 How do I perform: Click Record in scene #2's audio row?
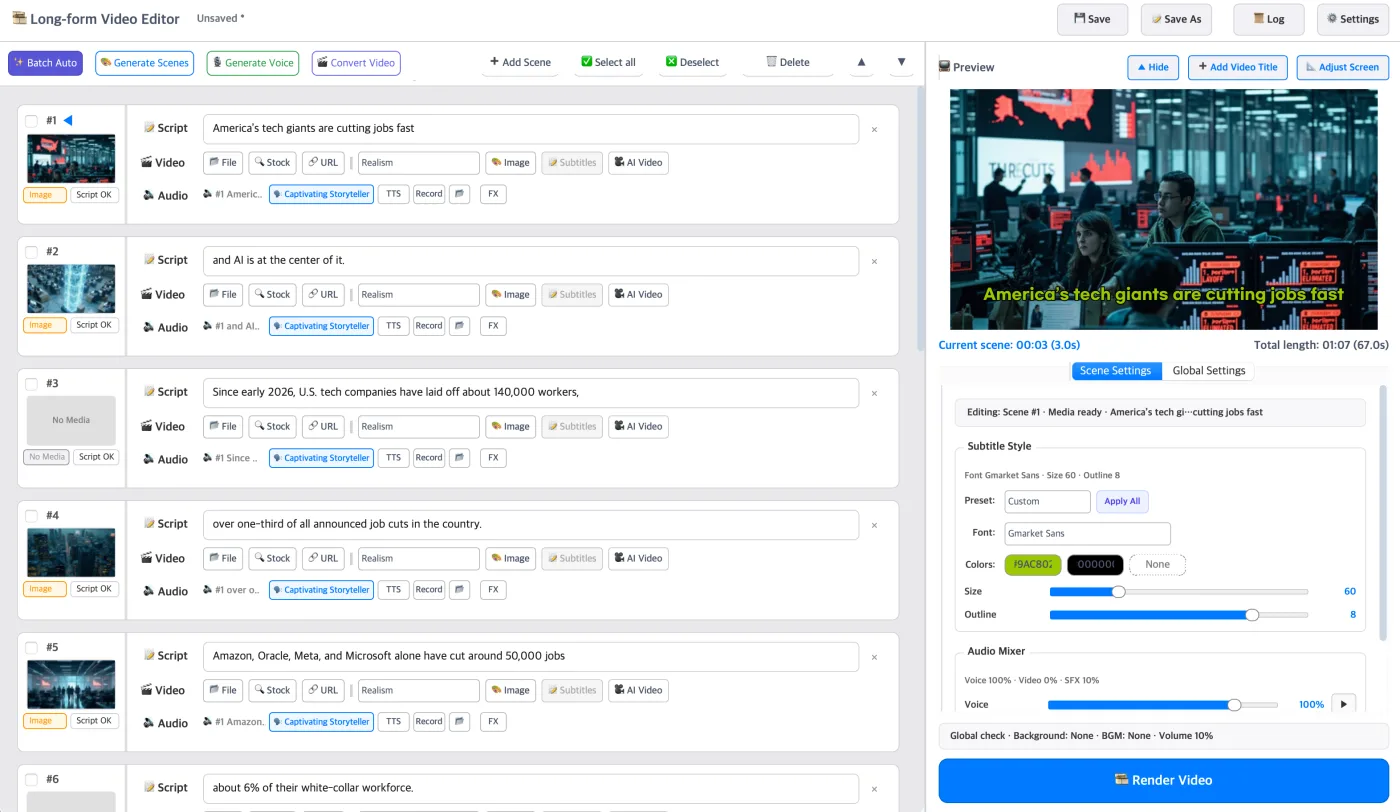(x=429, y=326)
